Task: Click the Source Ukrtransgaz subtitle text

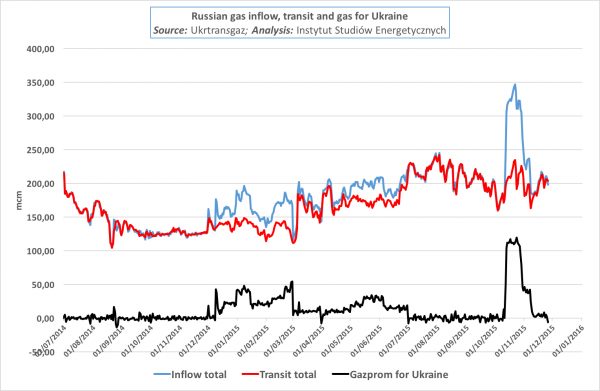Action: coord(300,30)
